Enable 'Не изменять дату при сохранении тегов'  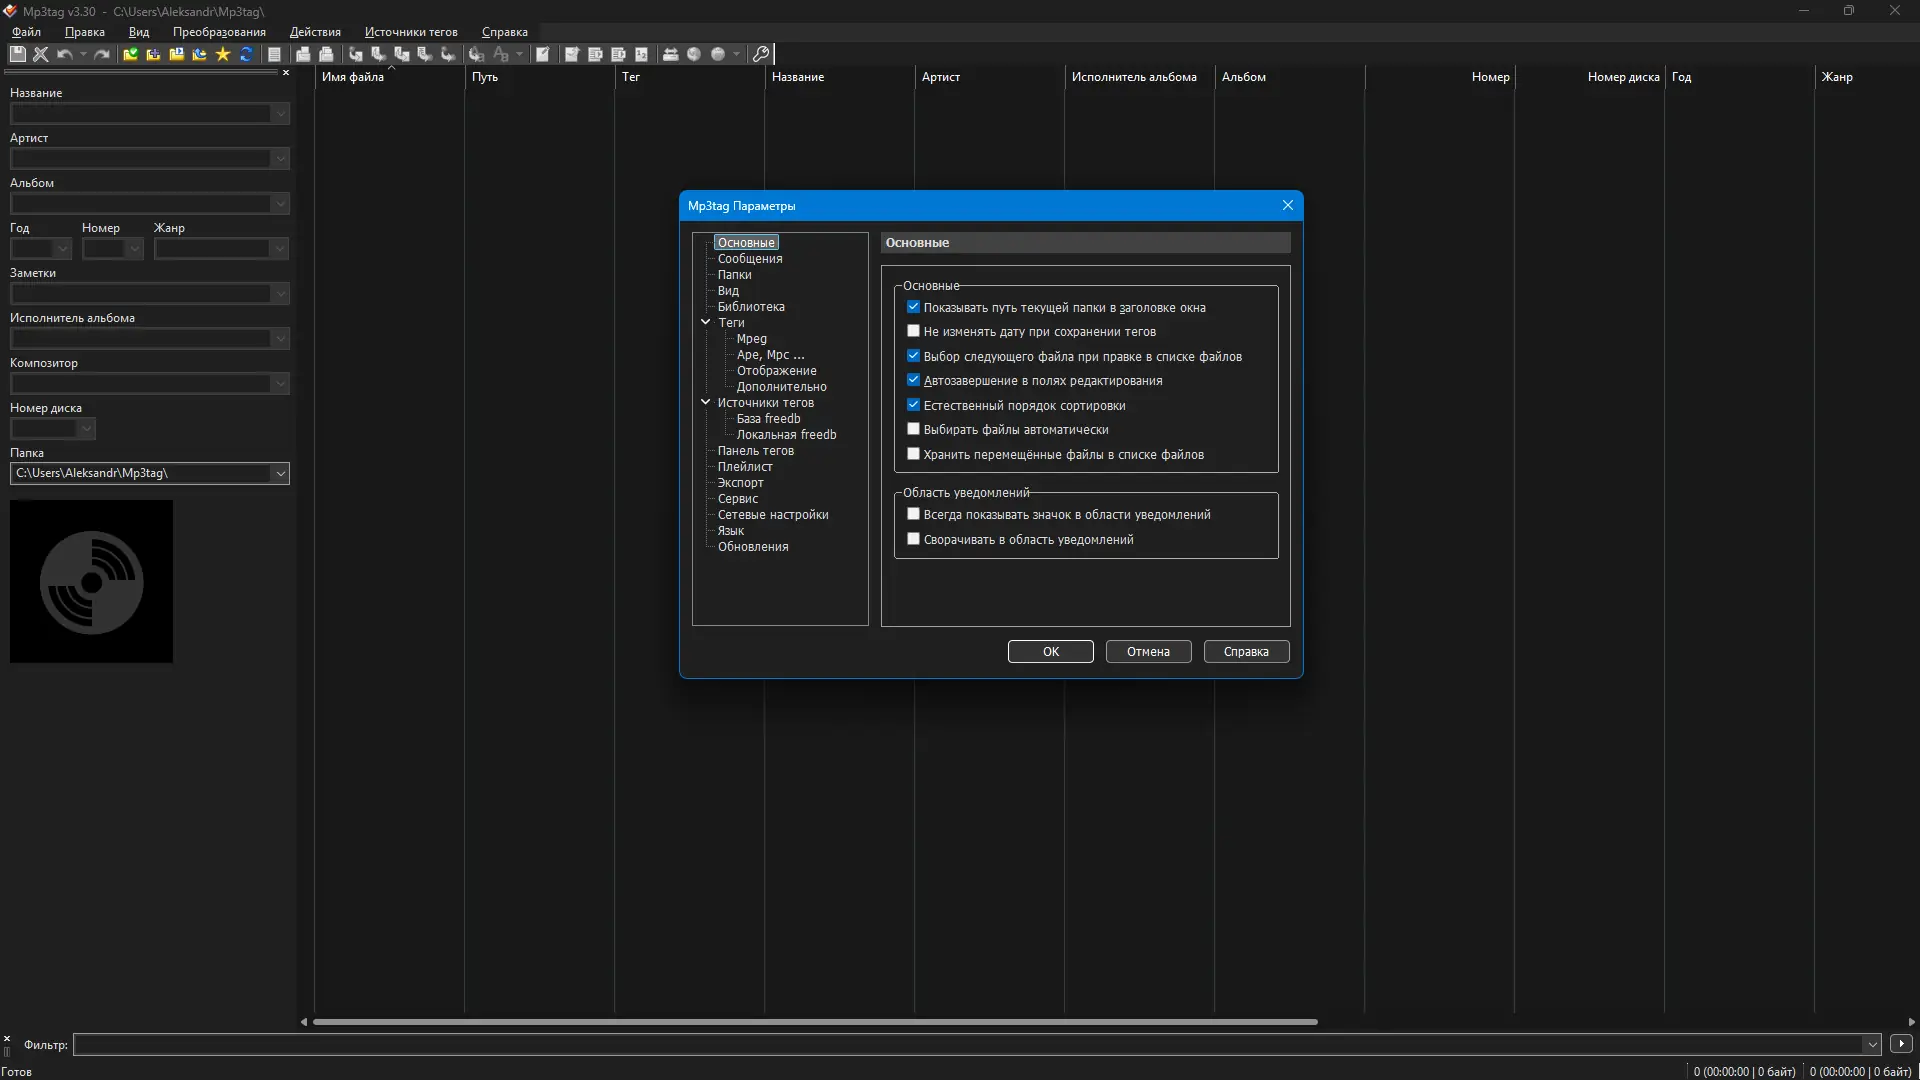click(x=913, y=331)
